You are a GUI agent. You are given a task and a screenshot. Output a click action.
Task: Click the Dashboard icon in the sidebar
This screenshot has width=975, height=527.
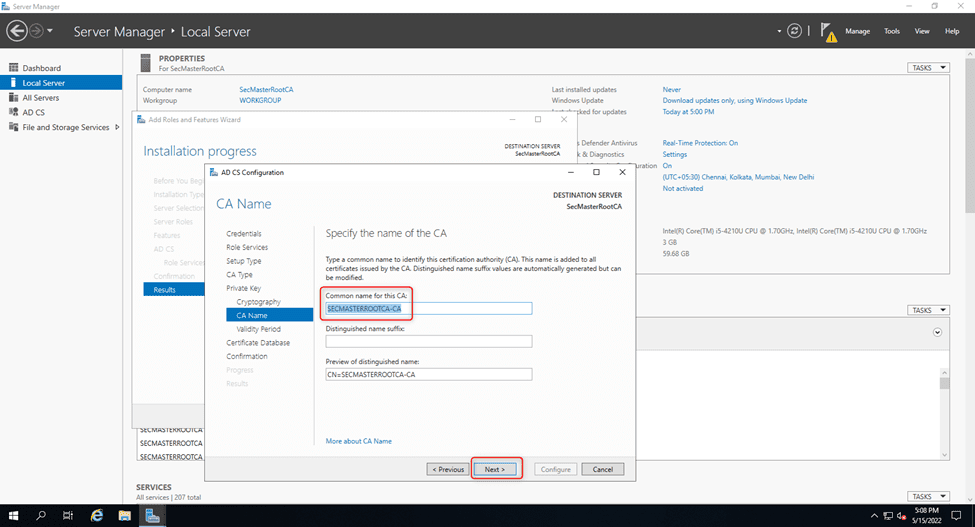13,68
